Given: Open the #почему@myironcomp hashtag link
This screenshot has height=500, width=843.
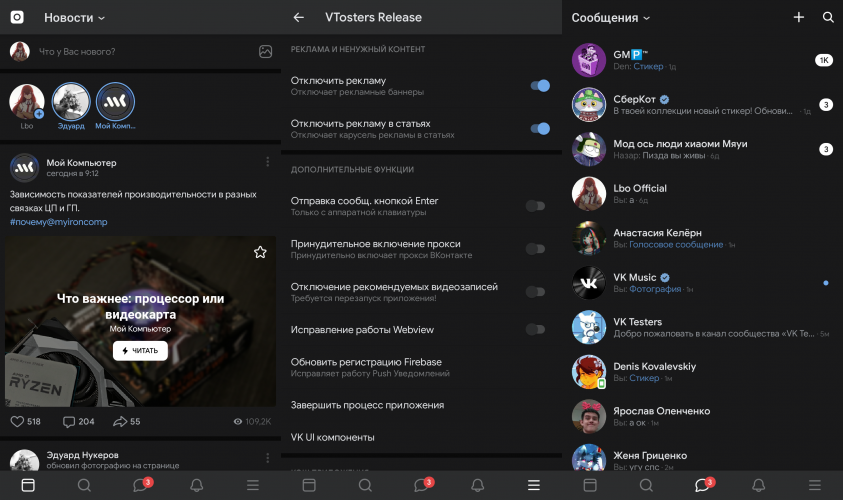Looking at the screenshot, I should (x=59, y=222).
